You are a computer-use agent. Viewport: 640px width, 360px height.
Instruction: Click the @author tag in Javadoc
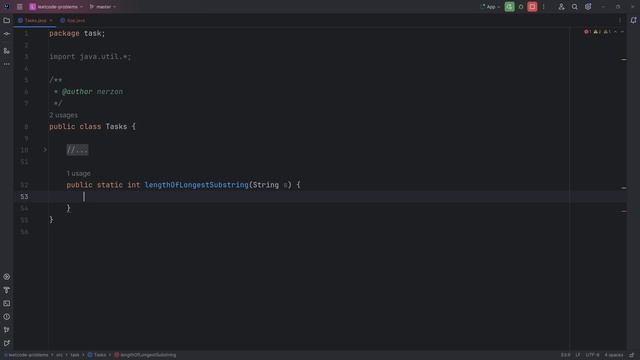point(77,92)
